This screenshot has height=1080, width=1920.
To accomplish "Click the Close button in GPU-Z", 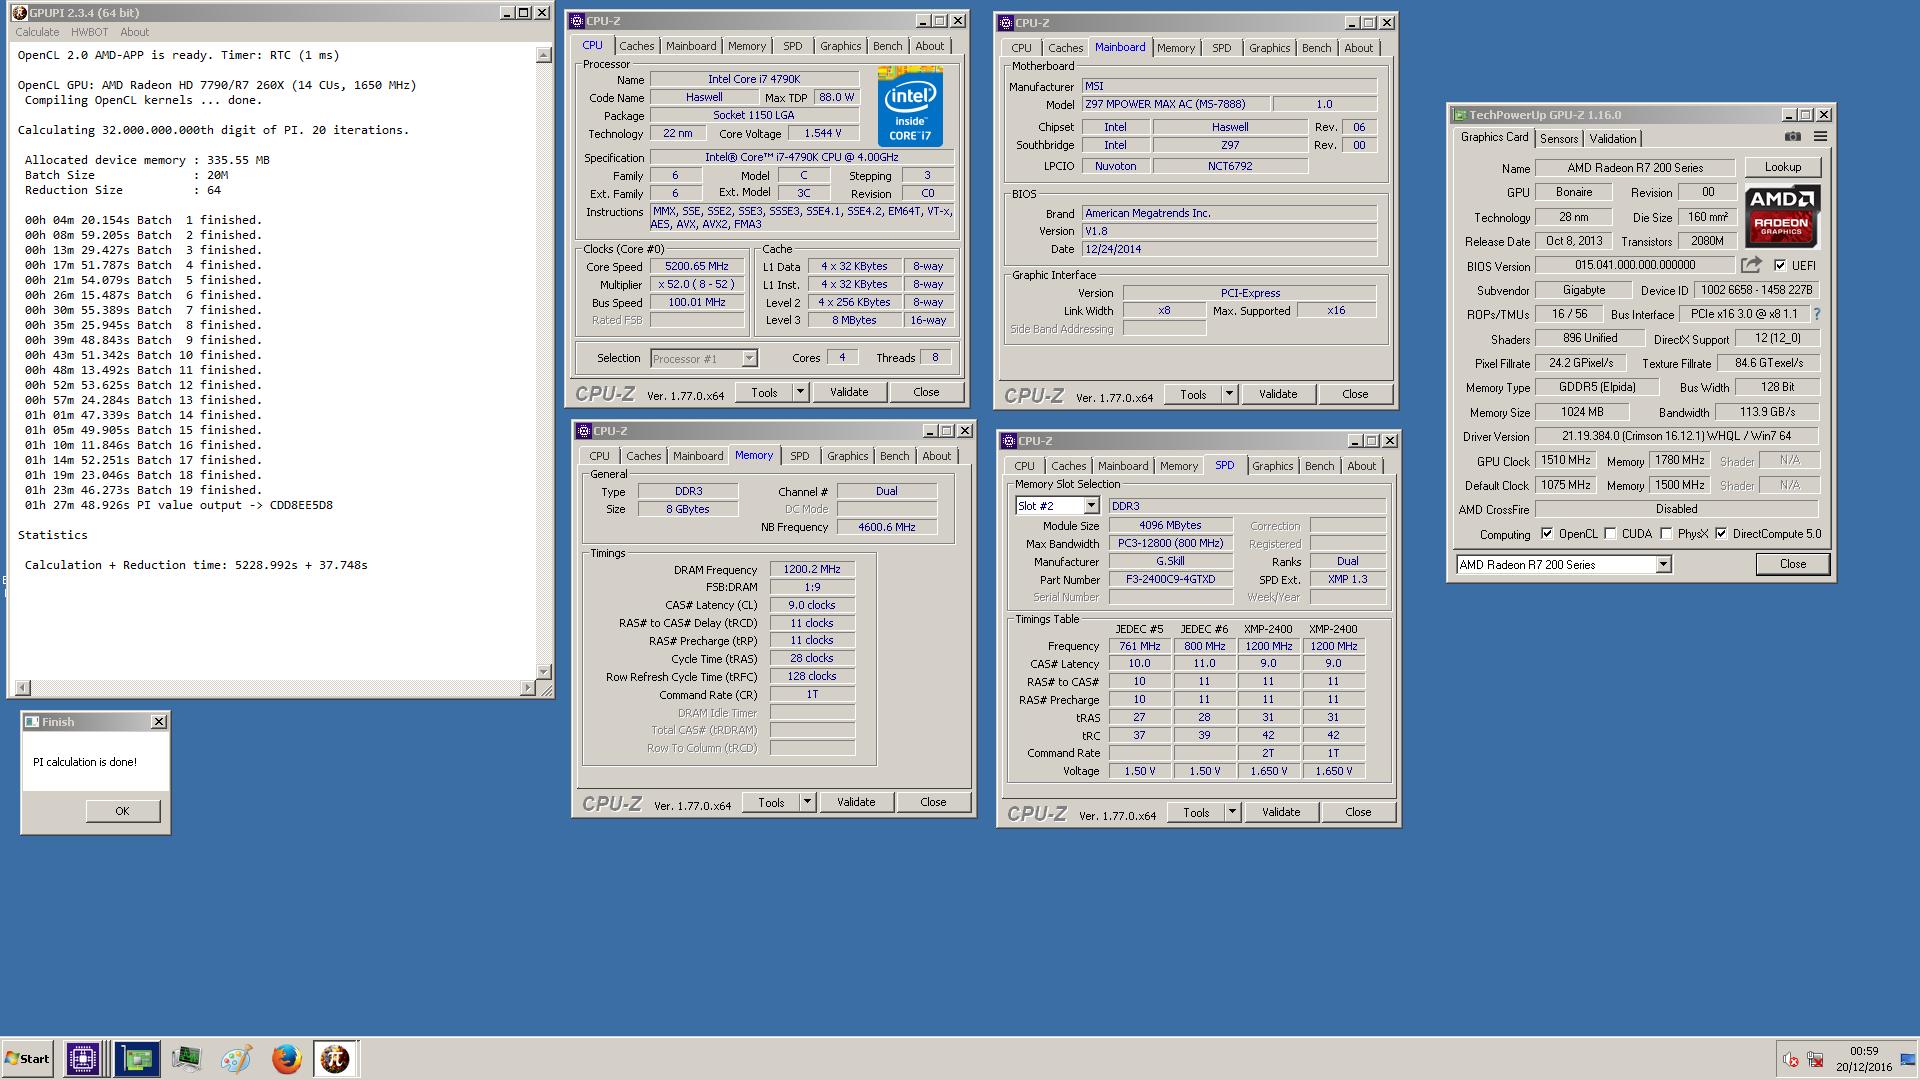I will [x=1793, y=564].
